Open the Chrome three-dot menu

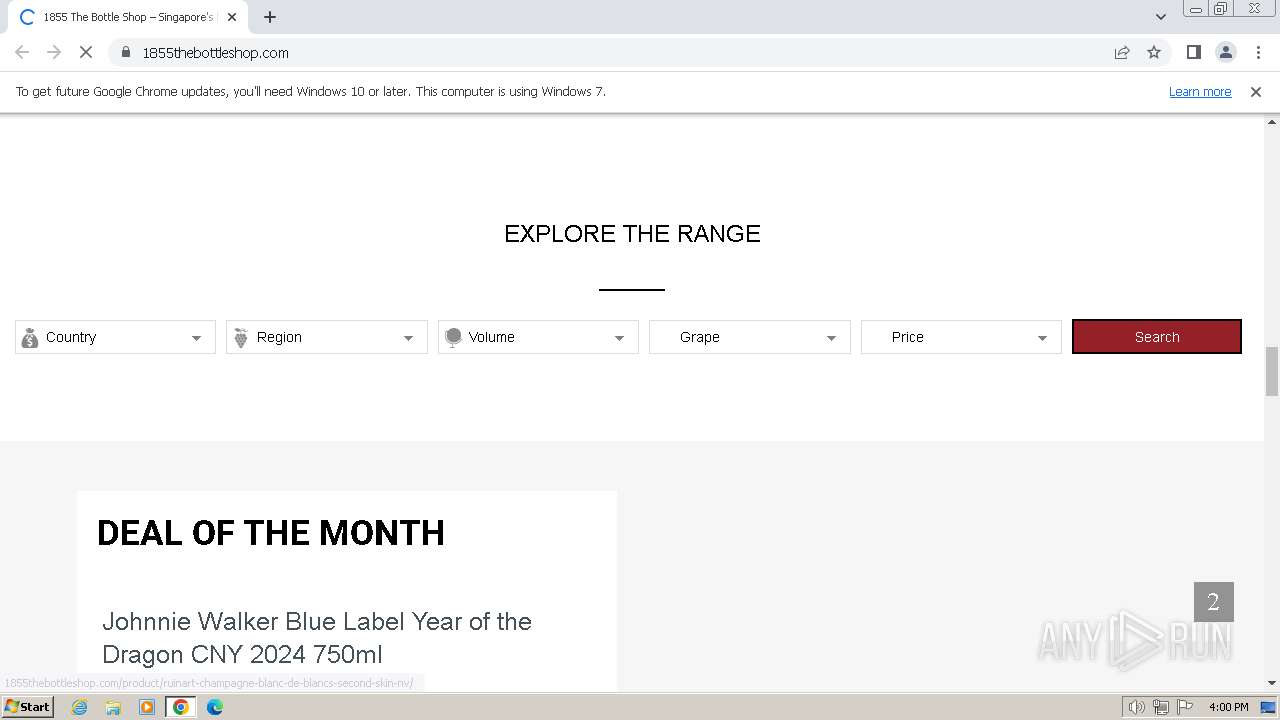coord(1258,53)
